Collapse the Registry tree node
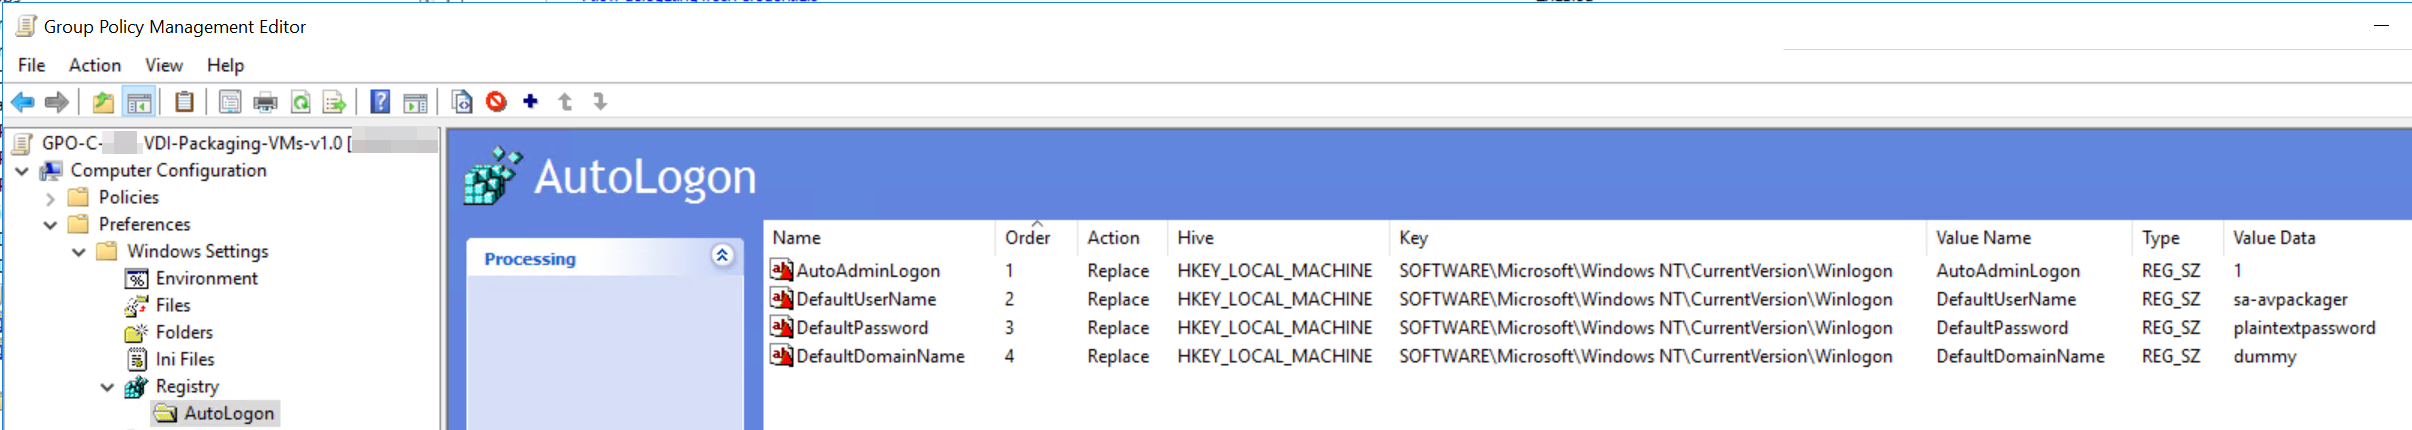This screenshot has width=2412, height=430. tap(106, 387)
